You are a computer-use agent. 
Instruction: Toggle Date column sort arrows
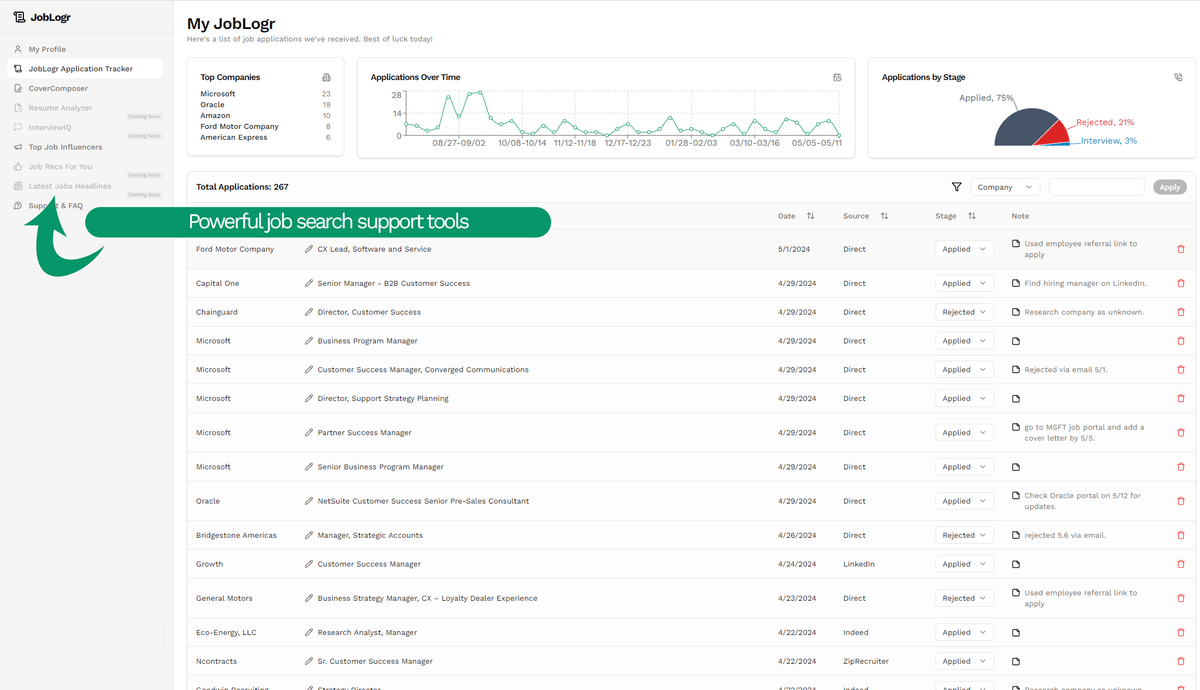(810, 215)
